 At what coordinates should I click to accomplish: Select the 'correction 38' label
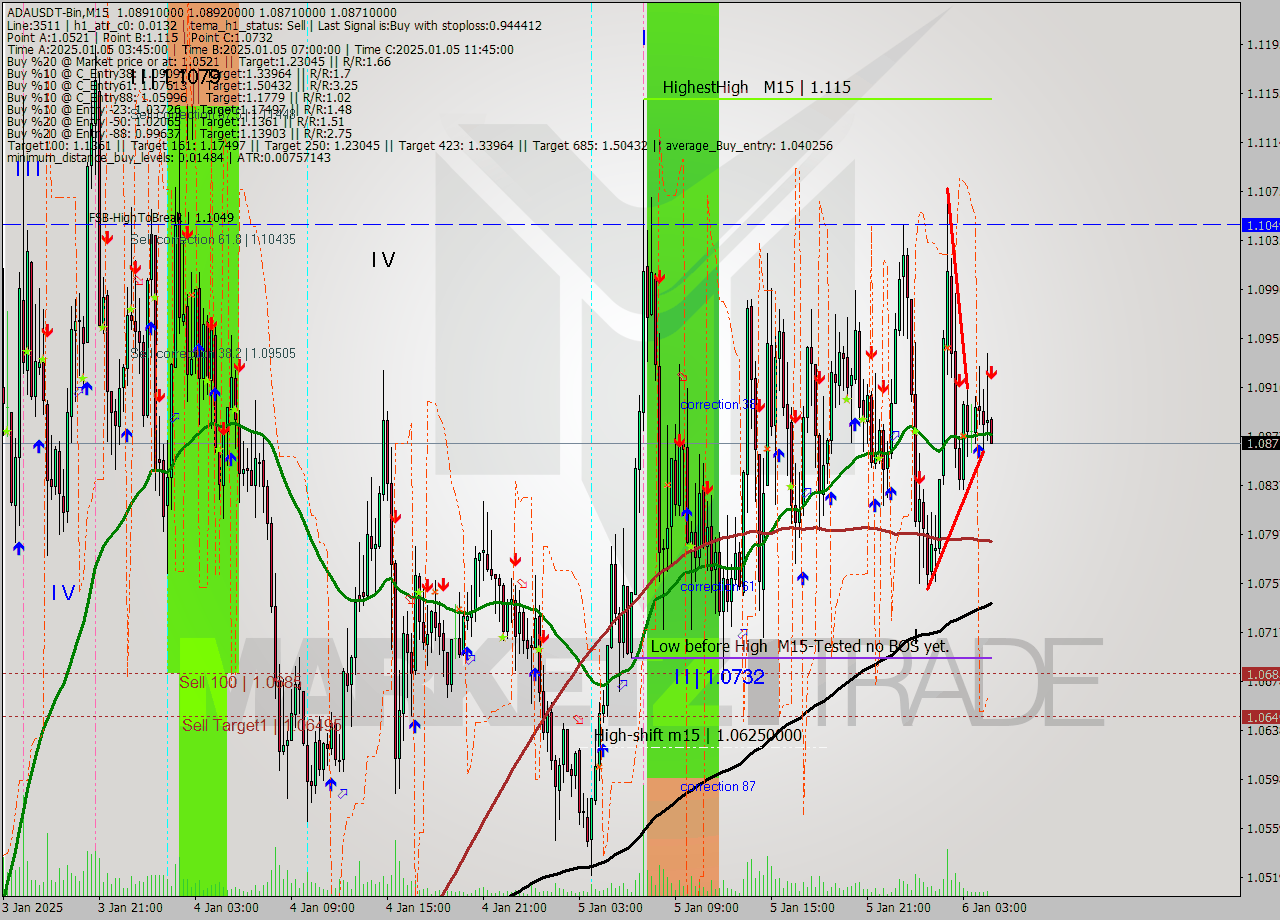(x=718, y=405)
